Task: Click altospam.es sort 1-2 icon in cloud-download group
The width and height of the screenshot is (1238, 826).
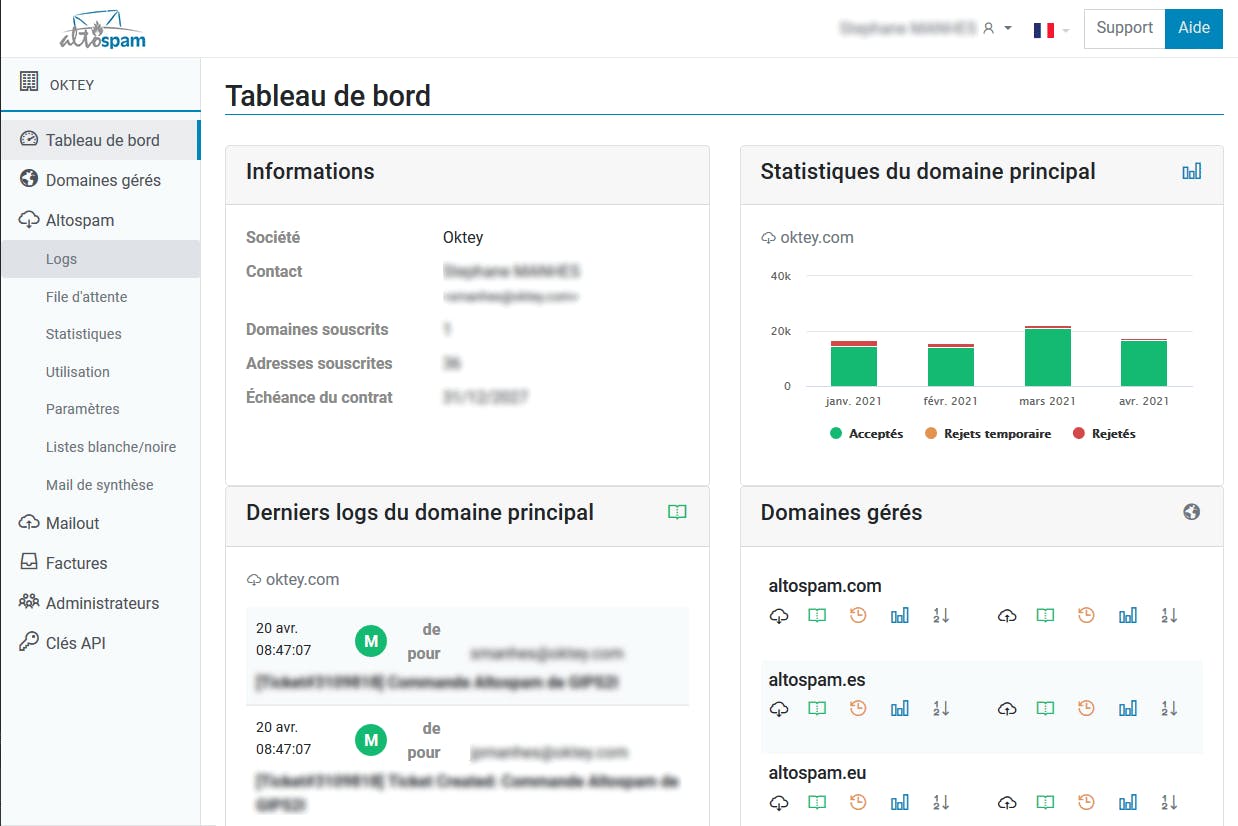Action: coord(941,708)
